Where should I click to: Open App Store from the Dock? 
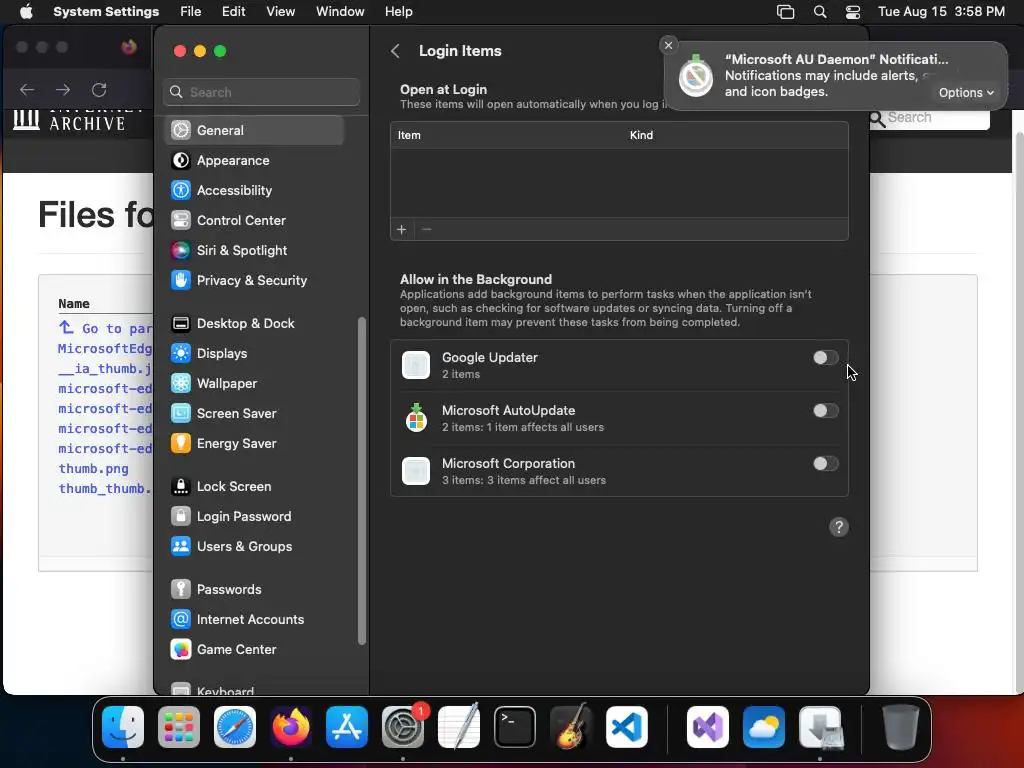click(x=347, y=727)
